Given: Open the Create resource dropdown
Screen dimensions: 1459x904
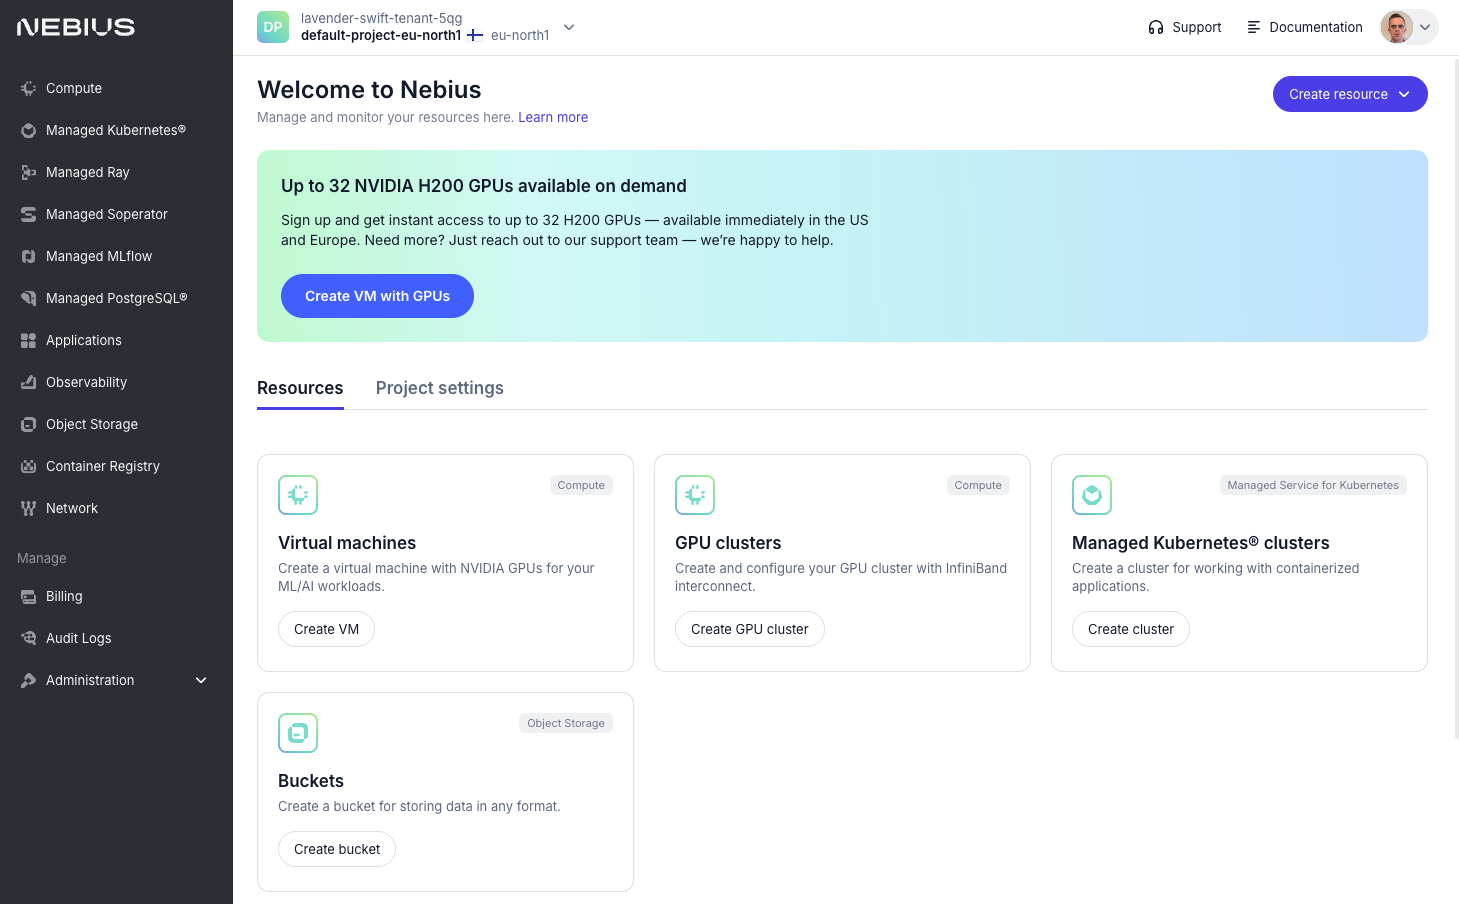Looking at the screenshot, I should [1349, 94].
